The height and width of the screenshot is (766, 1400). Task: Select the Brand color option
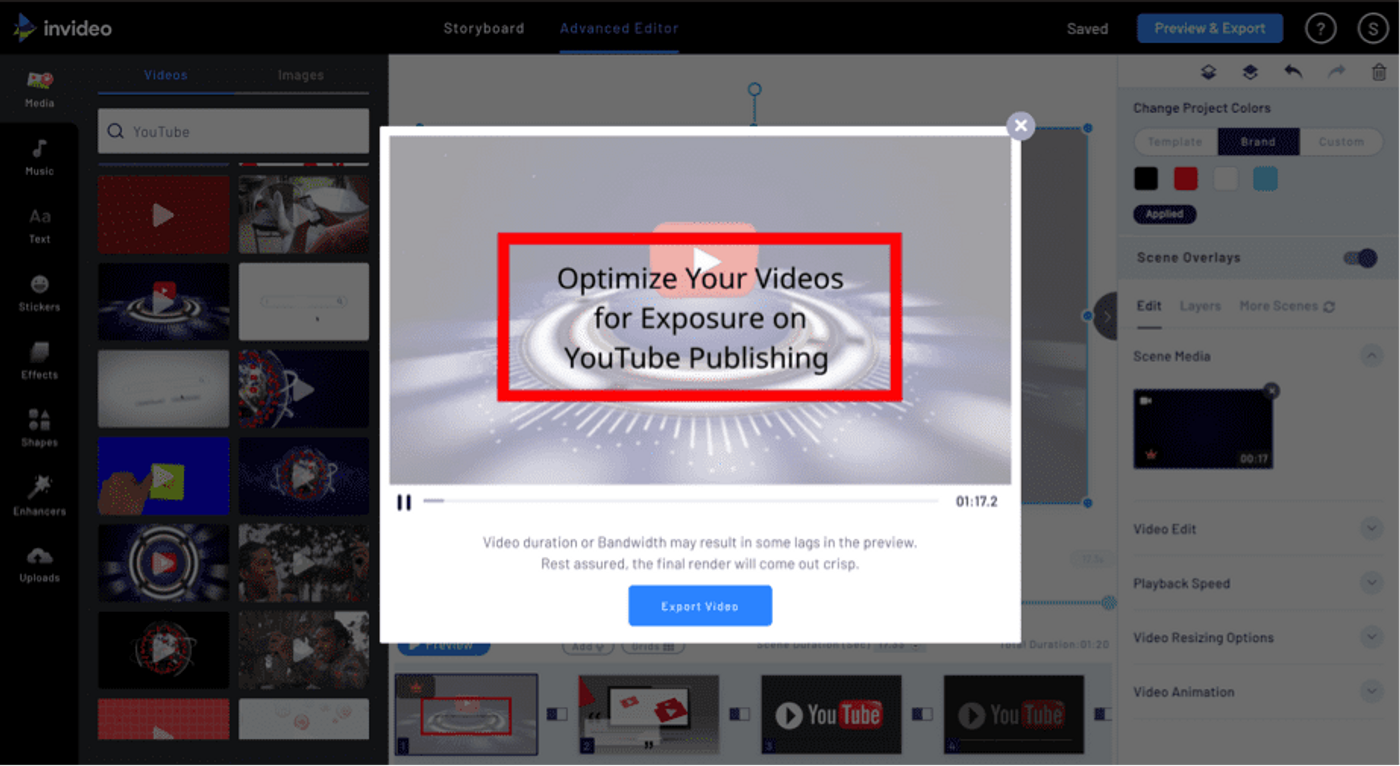(x=1258, y=141)
